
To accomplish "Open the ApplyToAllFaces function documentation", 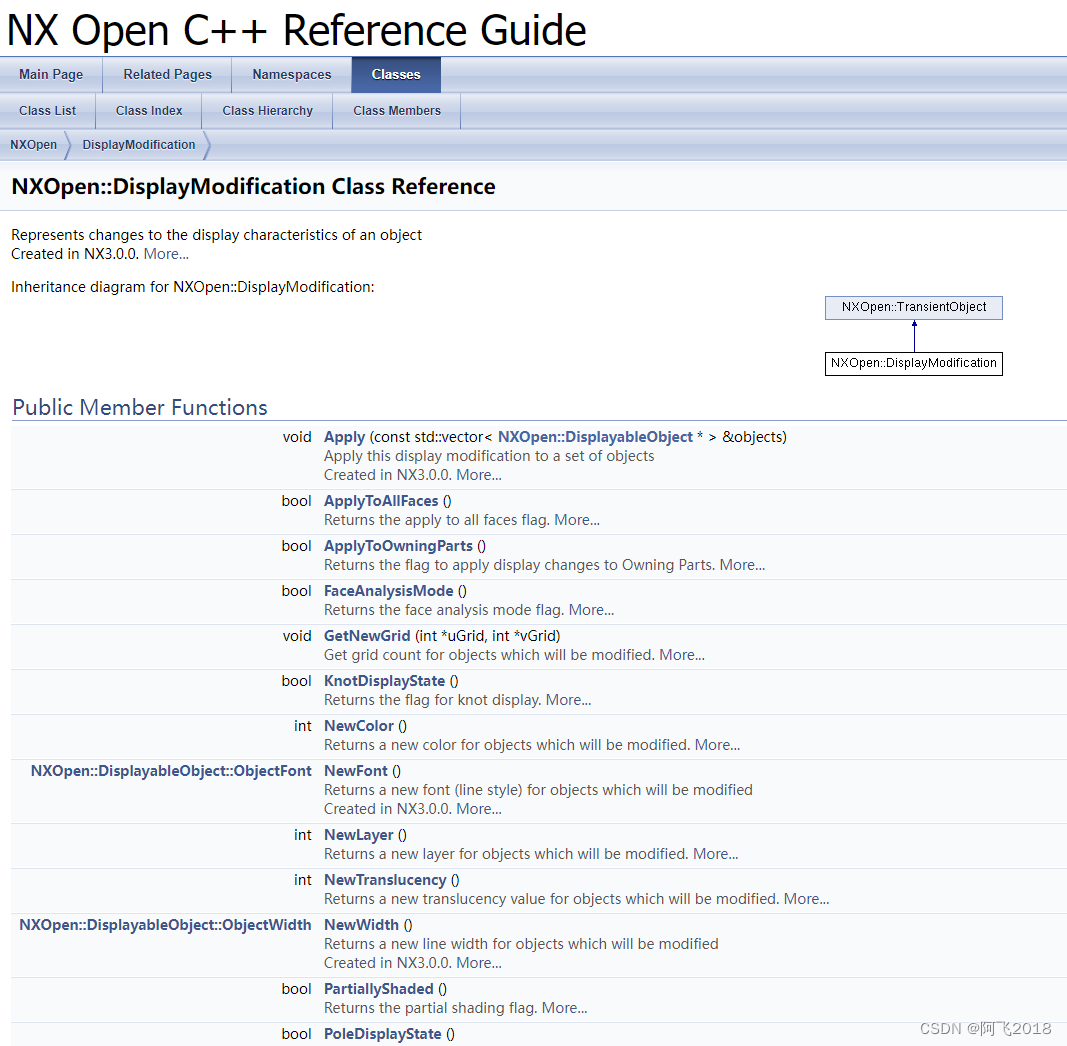I will [379, 500].
